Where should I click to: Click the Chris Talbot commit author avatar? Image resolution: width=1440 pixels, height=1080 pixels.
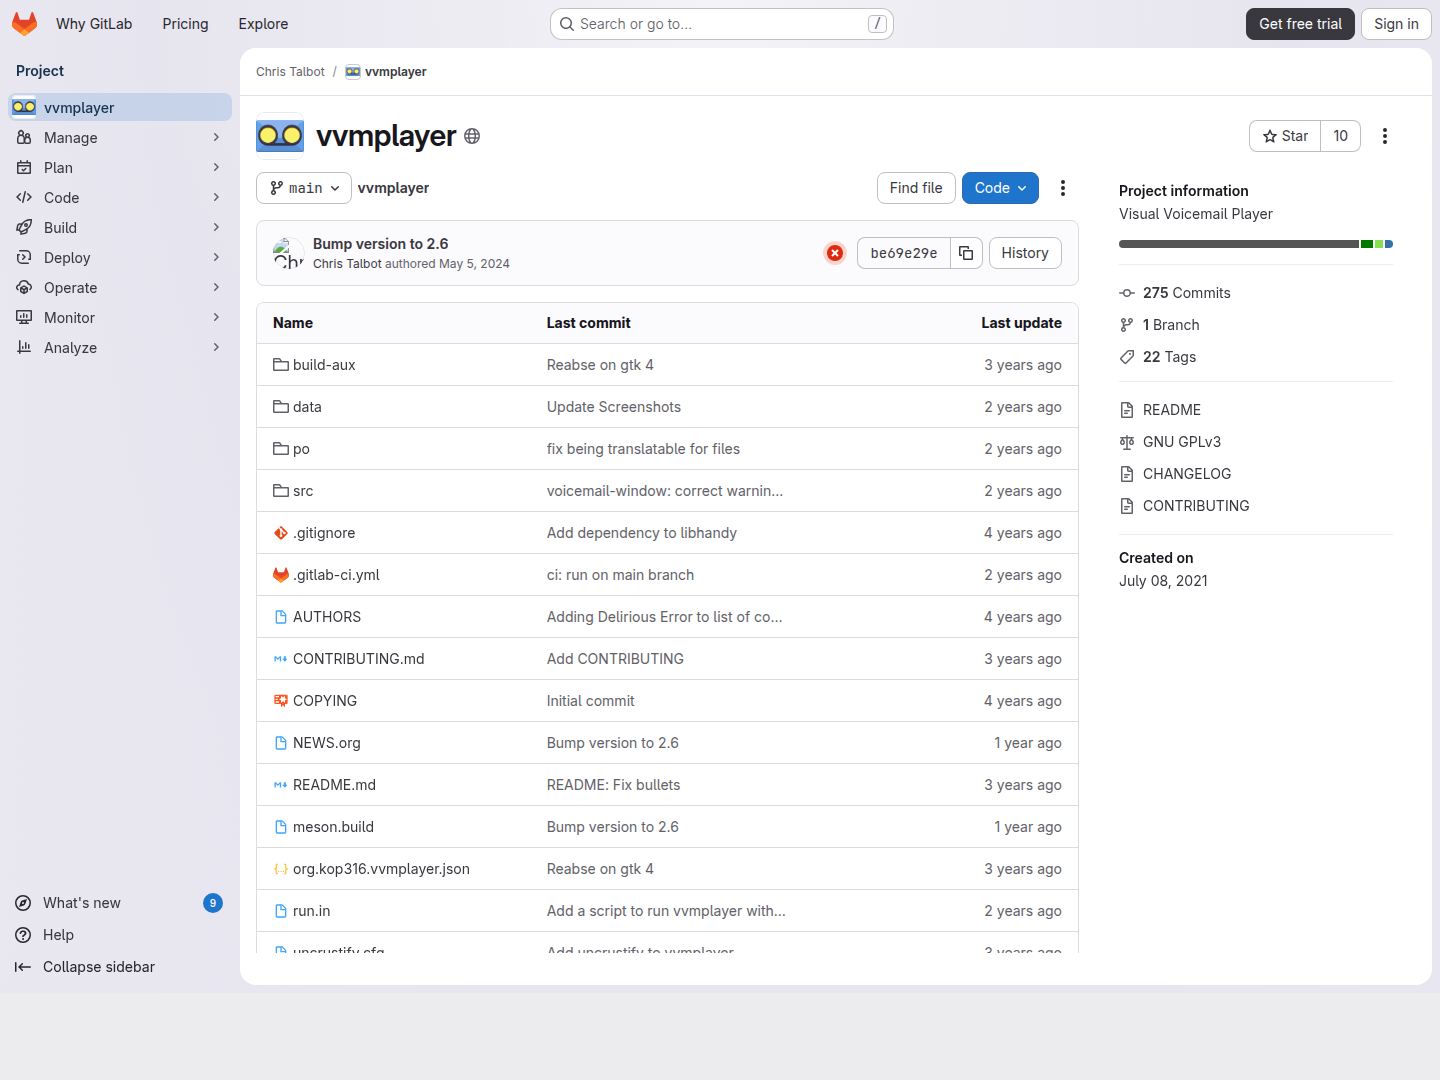pos(289,253)
